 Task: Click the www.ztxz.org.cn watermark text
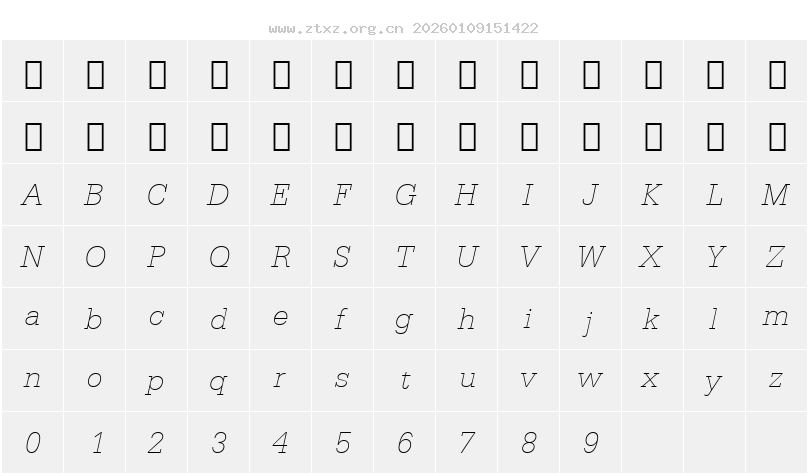[x=335, y=28]
